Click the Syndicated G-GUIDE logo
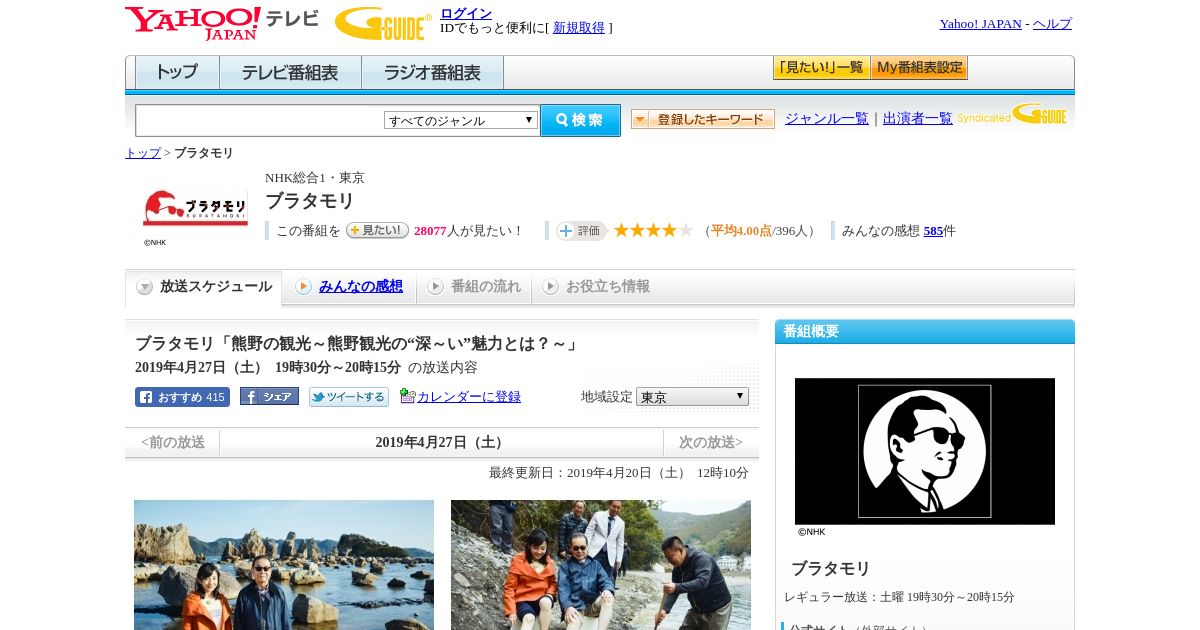Viewport: 1200px width, 630px height. (x=1012, y=114)
